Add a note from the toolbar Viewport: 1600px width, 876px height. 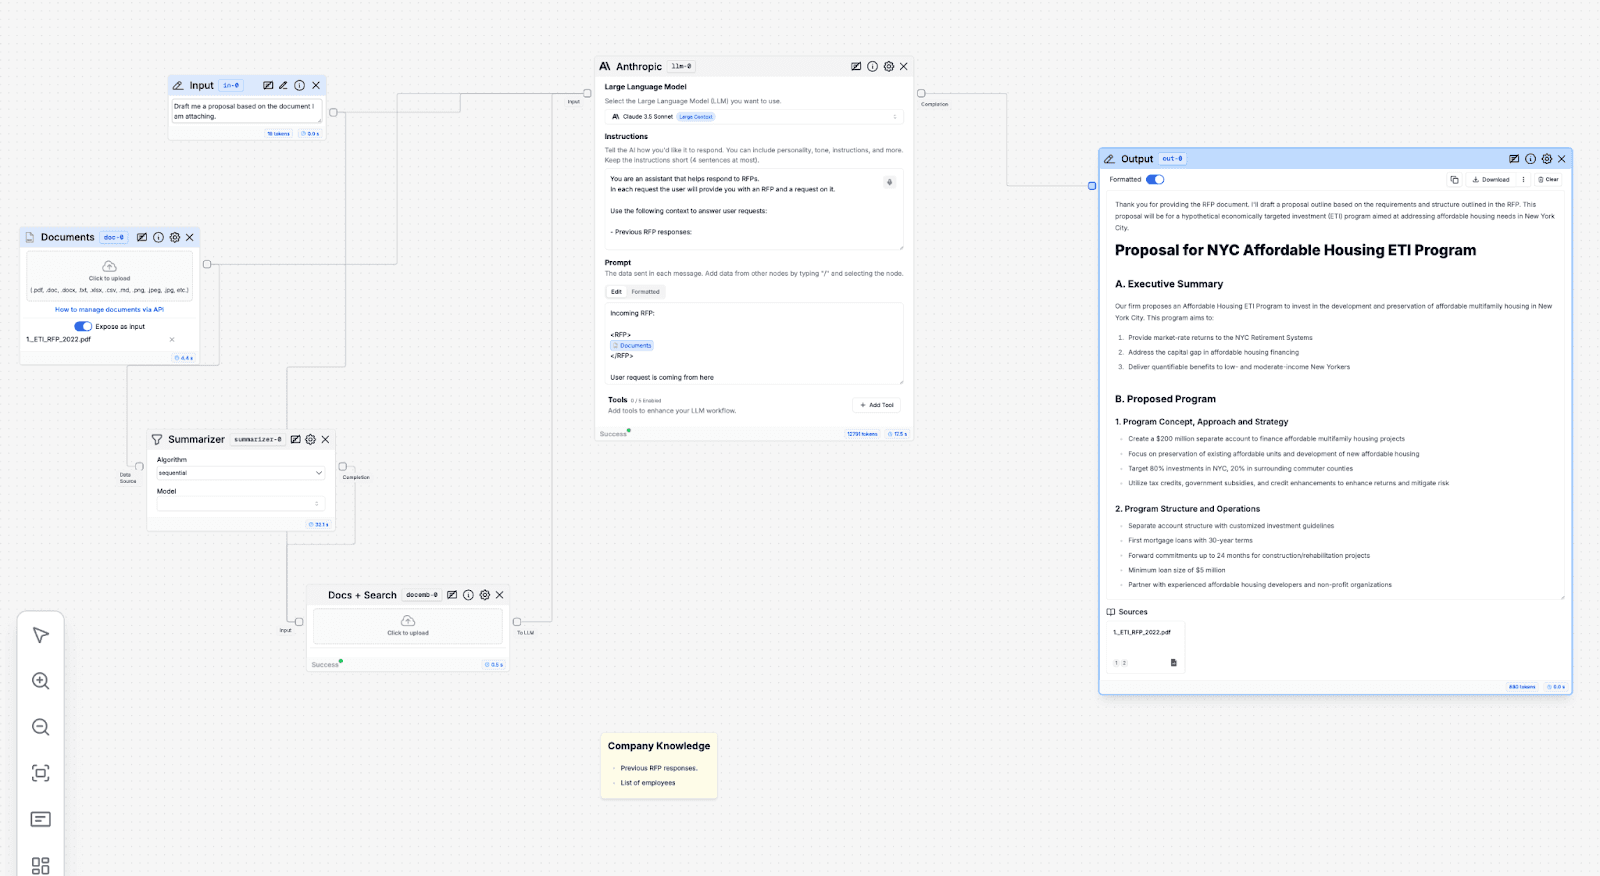tap(41, 819)
